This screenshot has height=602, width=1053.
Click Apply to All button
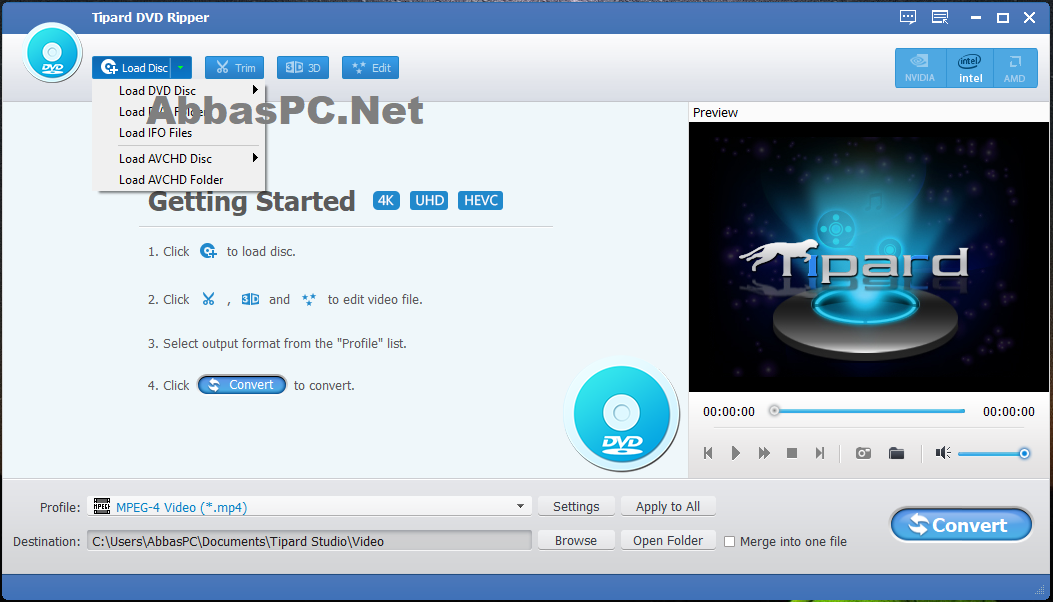668,507
